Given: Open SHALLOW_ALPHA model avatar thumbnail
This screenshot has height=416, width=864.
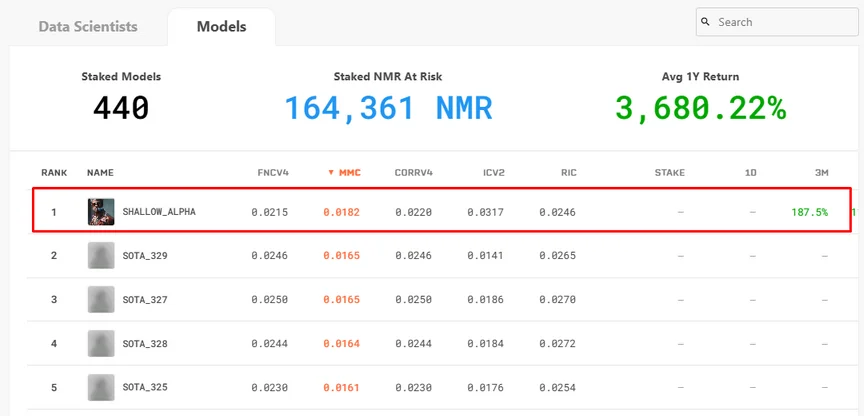Looking at the screenshot, I should point(101,212).
